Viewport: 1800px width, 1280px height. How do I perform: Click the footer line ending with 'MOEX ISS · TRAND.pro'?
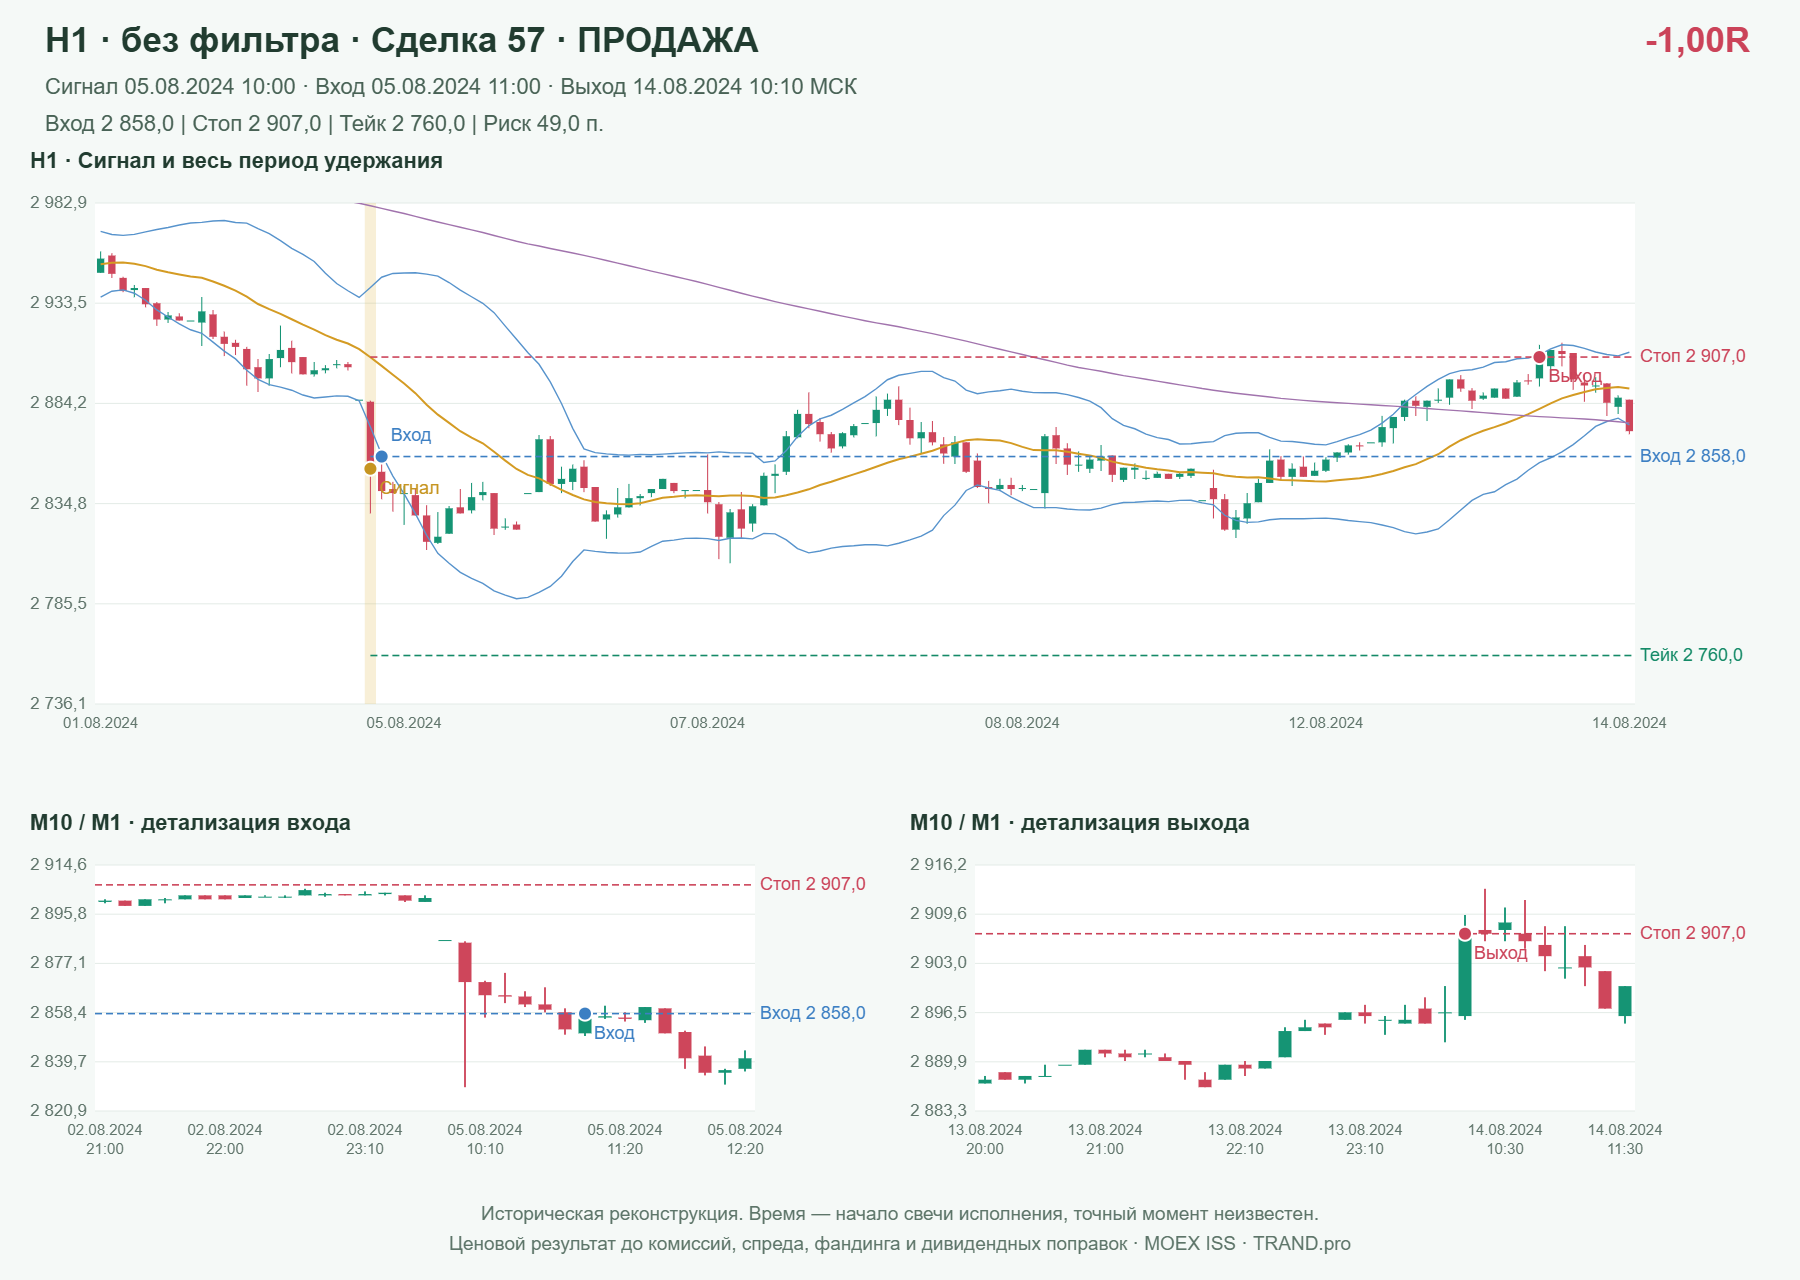900,1244
